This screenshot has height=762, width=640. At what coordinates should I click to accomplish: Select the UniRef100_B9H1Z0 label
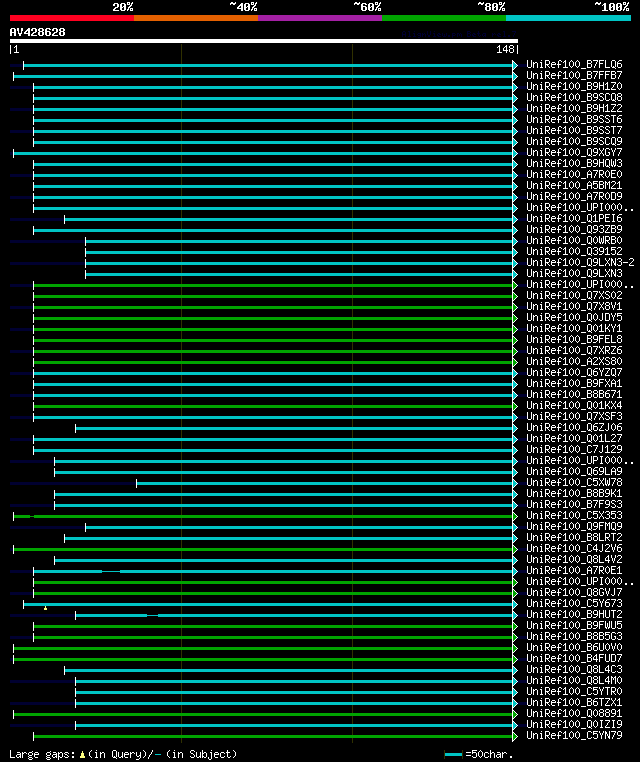pos(574,87)
